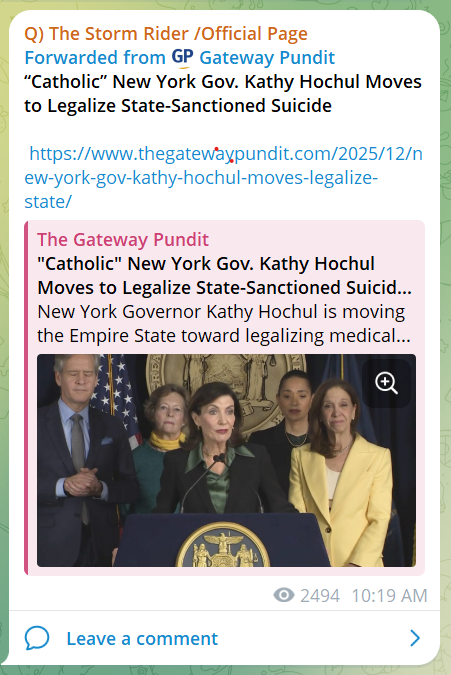Viewport: 451px width, 675px height.
Task: Open the forwarded source Gateway Pundit name
Action: 267,58
